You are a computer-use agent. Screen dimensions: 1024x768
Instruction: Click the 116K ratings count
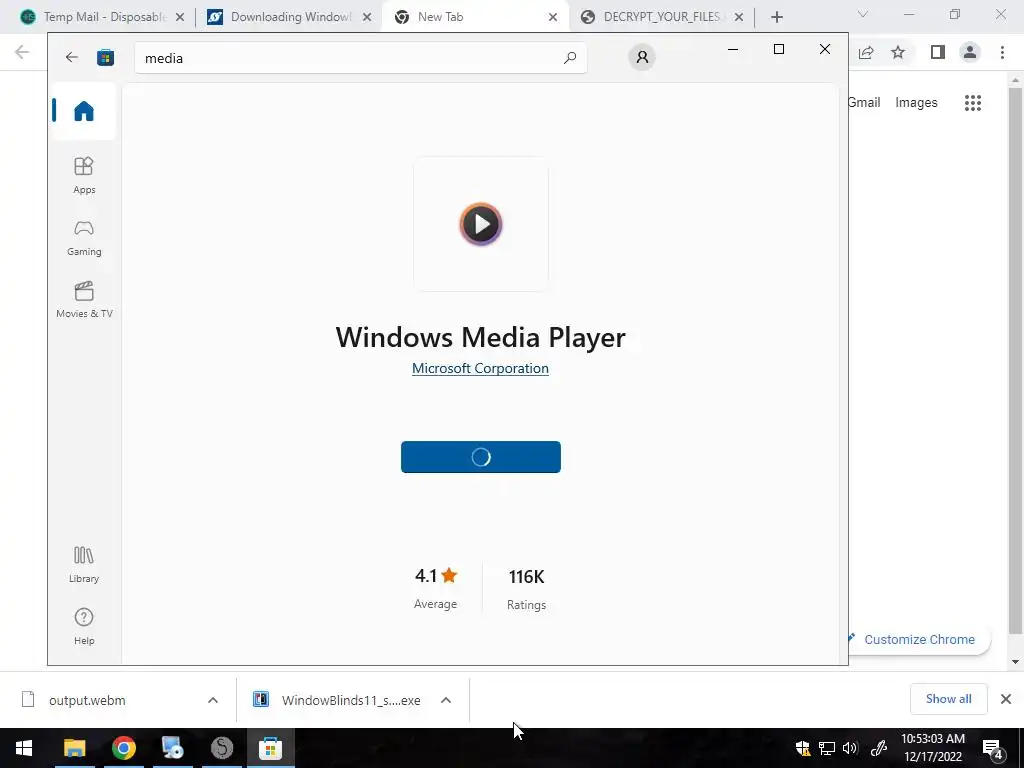point(526,577)
